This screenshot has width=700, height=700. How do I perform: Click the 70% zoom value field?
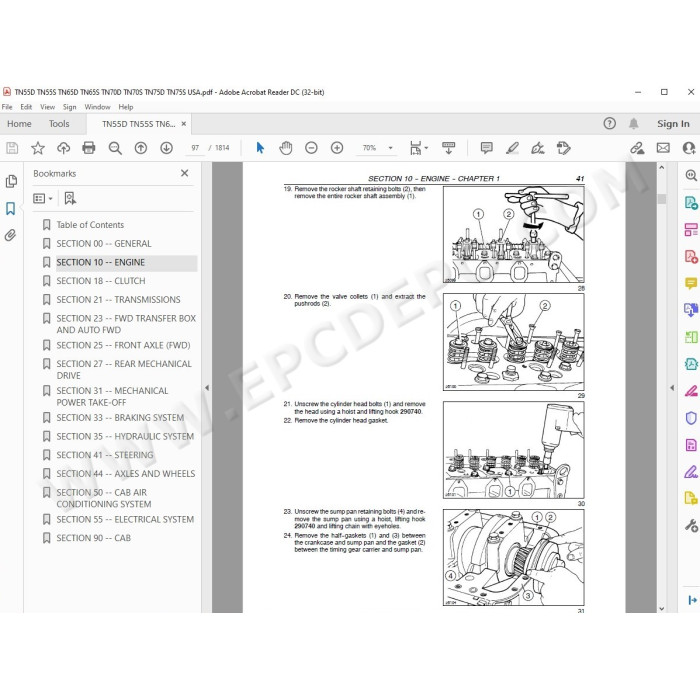[369, 148]
